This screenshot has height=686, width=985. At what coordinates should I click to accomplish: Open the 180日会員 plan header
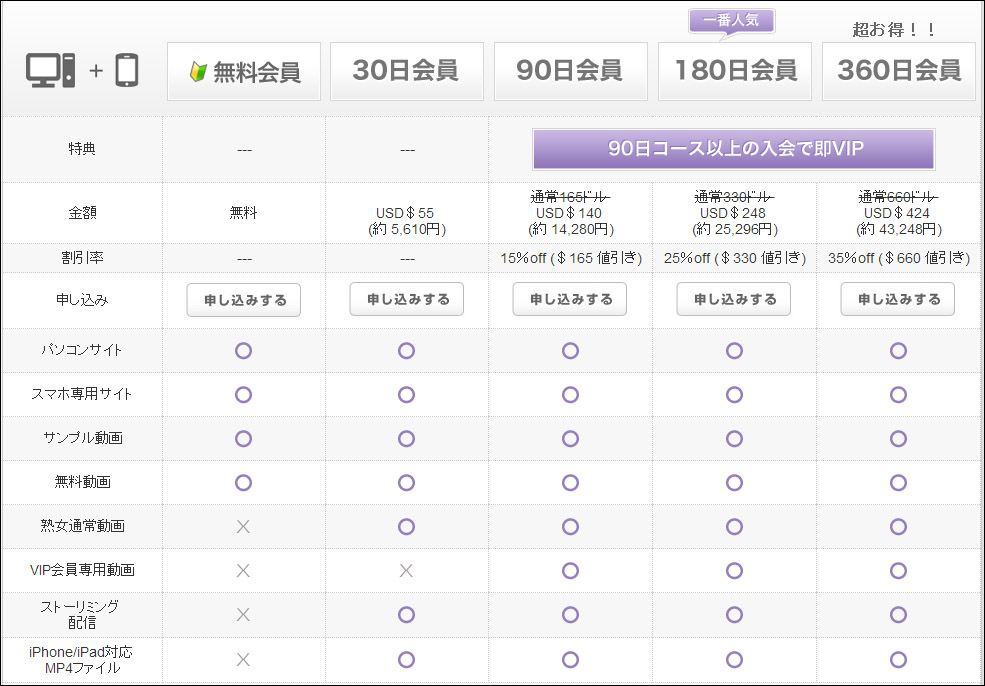734,71
